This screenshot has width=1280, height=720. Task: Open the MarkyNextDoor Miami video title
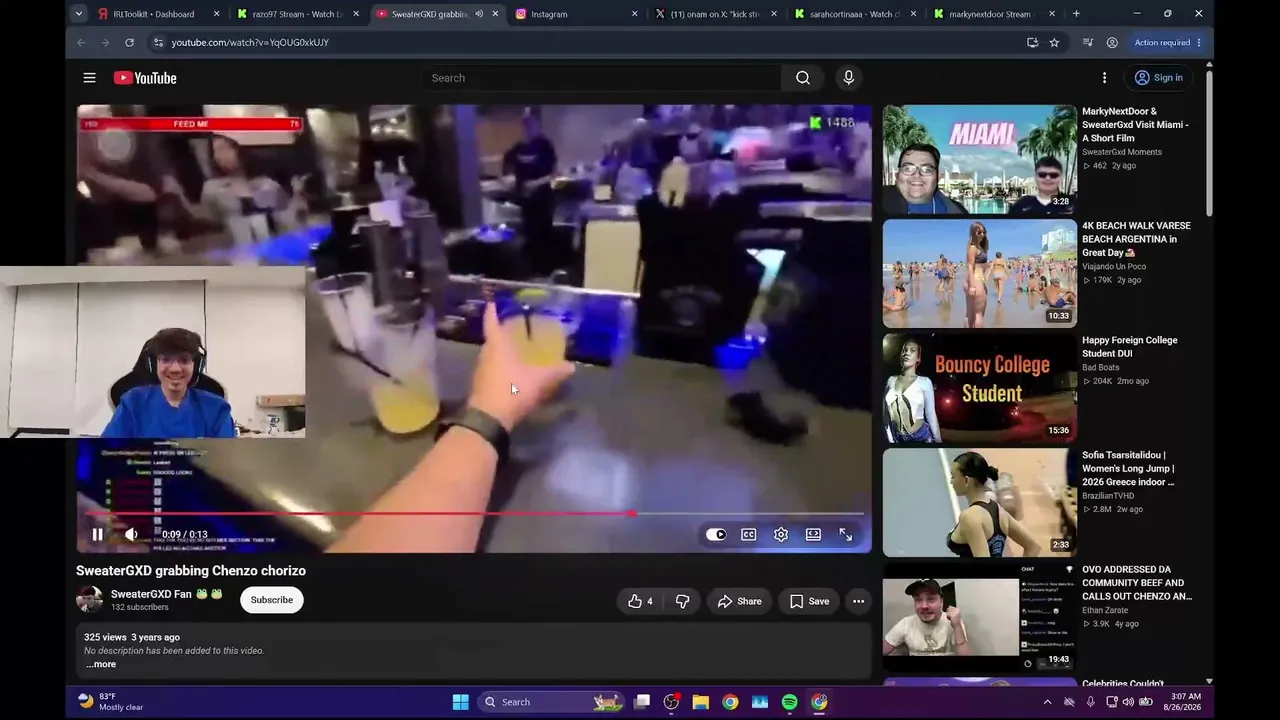click(1135, 125)
